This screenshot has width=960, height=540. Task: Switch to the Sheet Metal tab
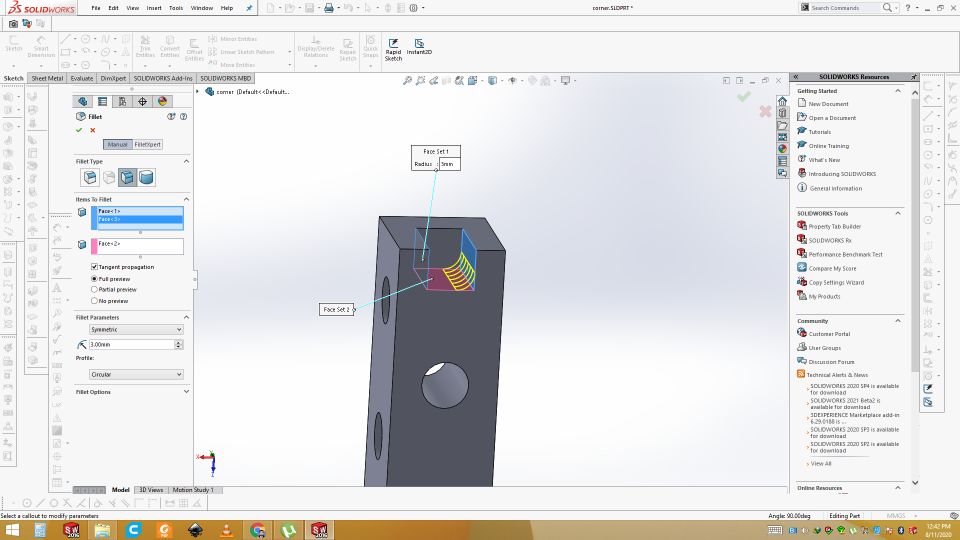(x=47, y=78)
